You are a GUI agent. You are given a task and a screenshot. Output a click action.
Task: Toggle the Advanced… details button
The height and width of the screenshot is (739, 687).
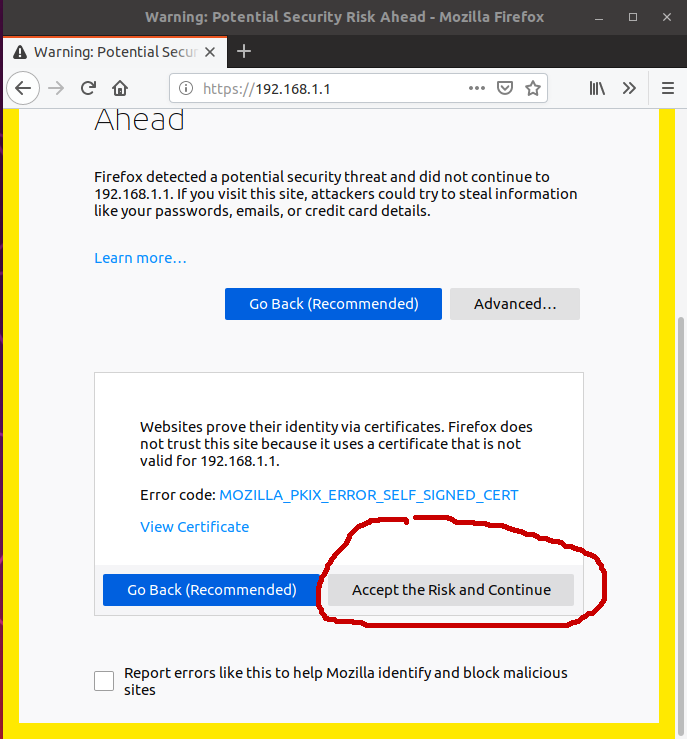tap(515, 304)
